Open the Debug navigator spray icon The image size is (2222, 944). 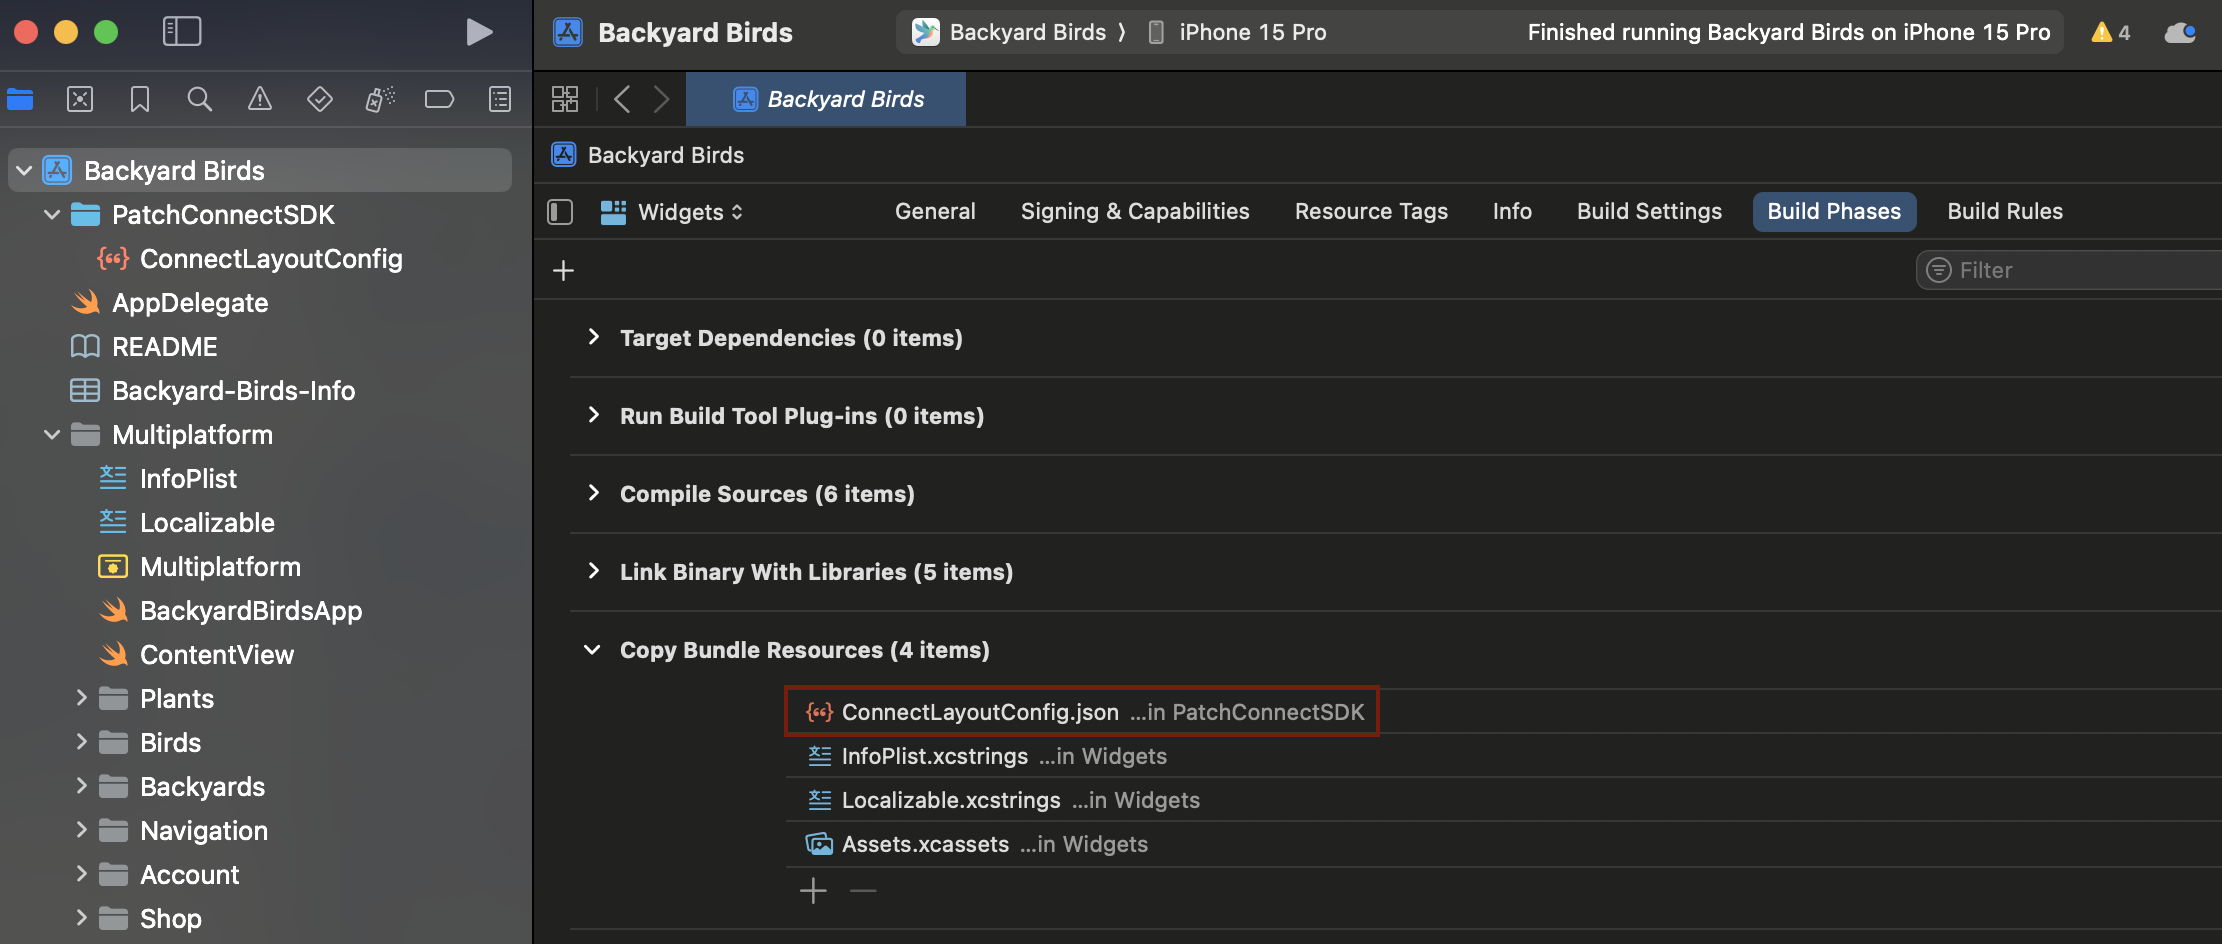coord(380,99)
